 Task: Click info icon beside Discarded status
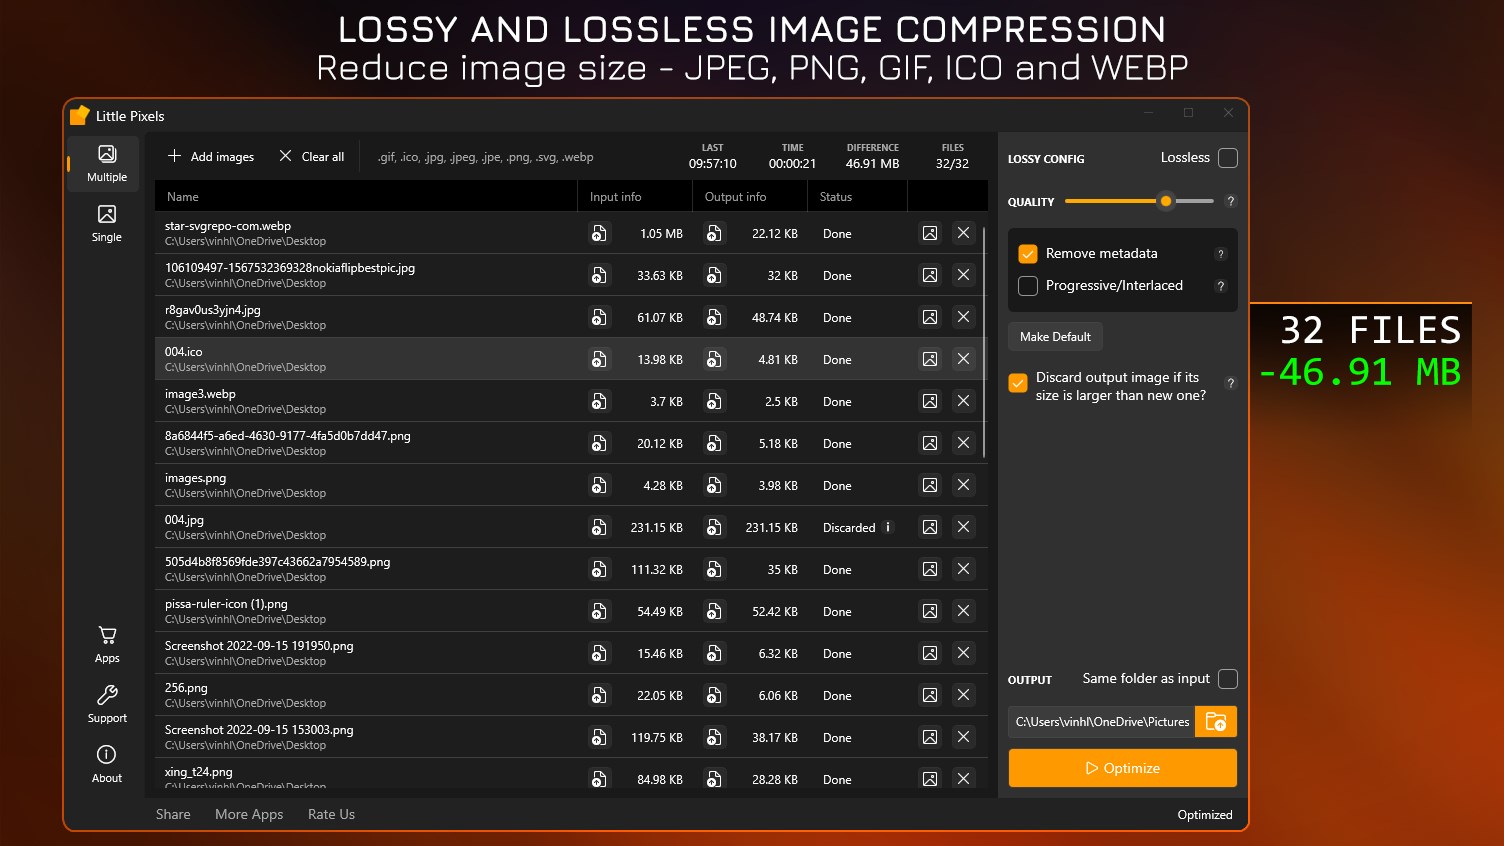[888, 527]
